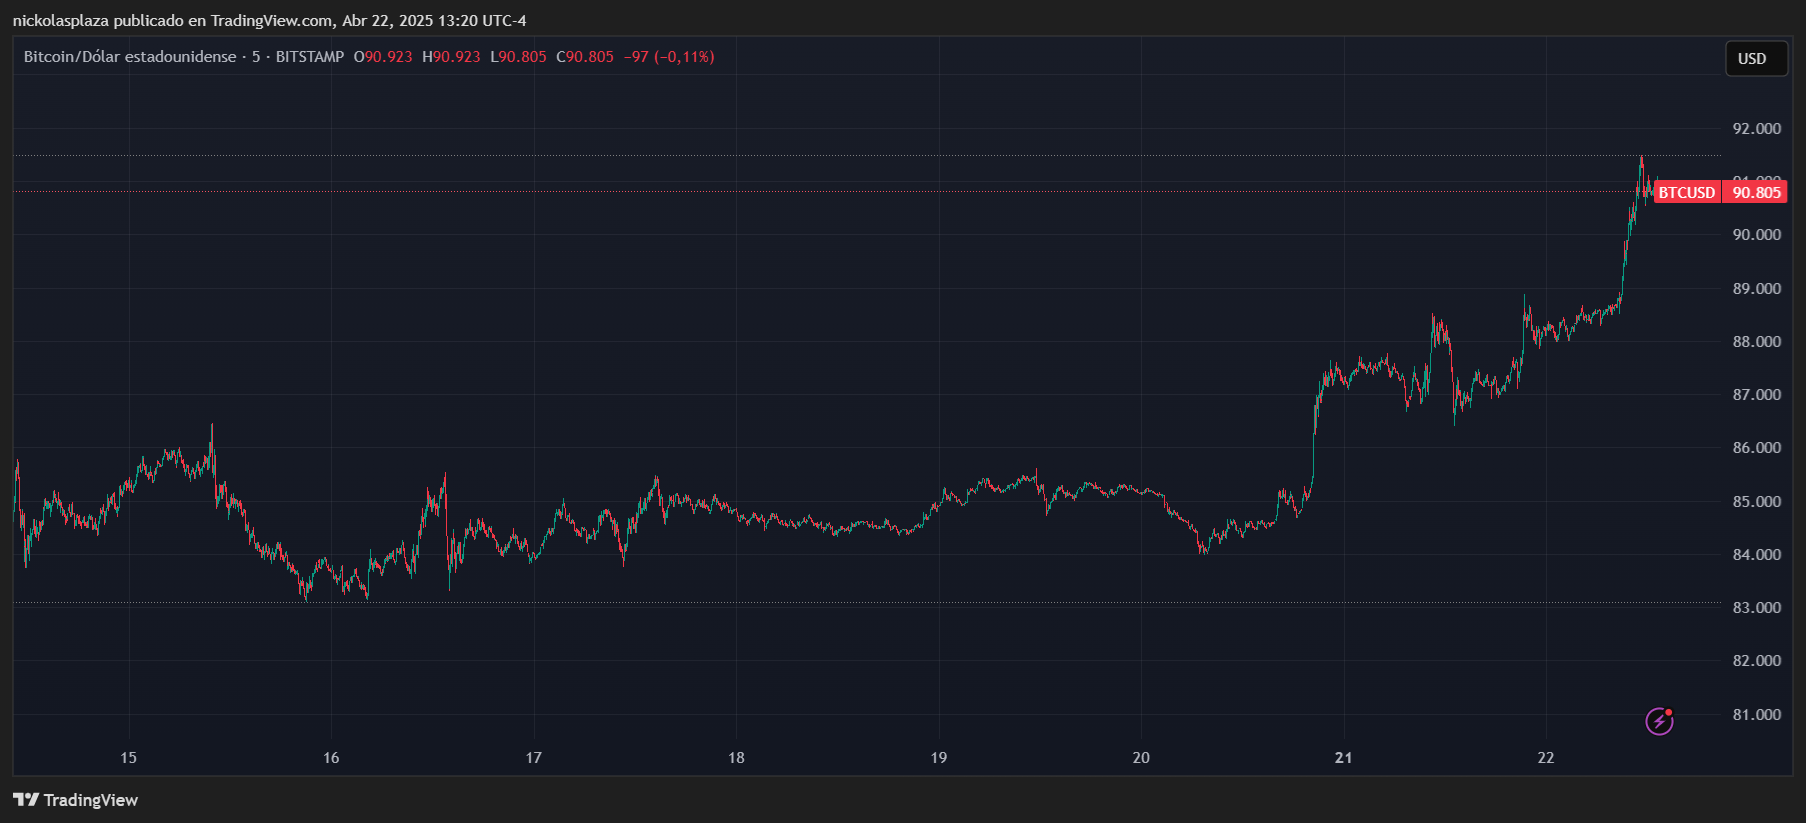The height and width of the screenshot is (823, 1806).
Task: Click the 83.000 price axis label
Action: point(1756,607)
